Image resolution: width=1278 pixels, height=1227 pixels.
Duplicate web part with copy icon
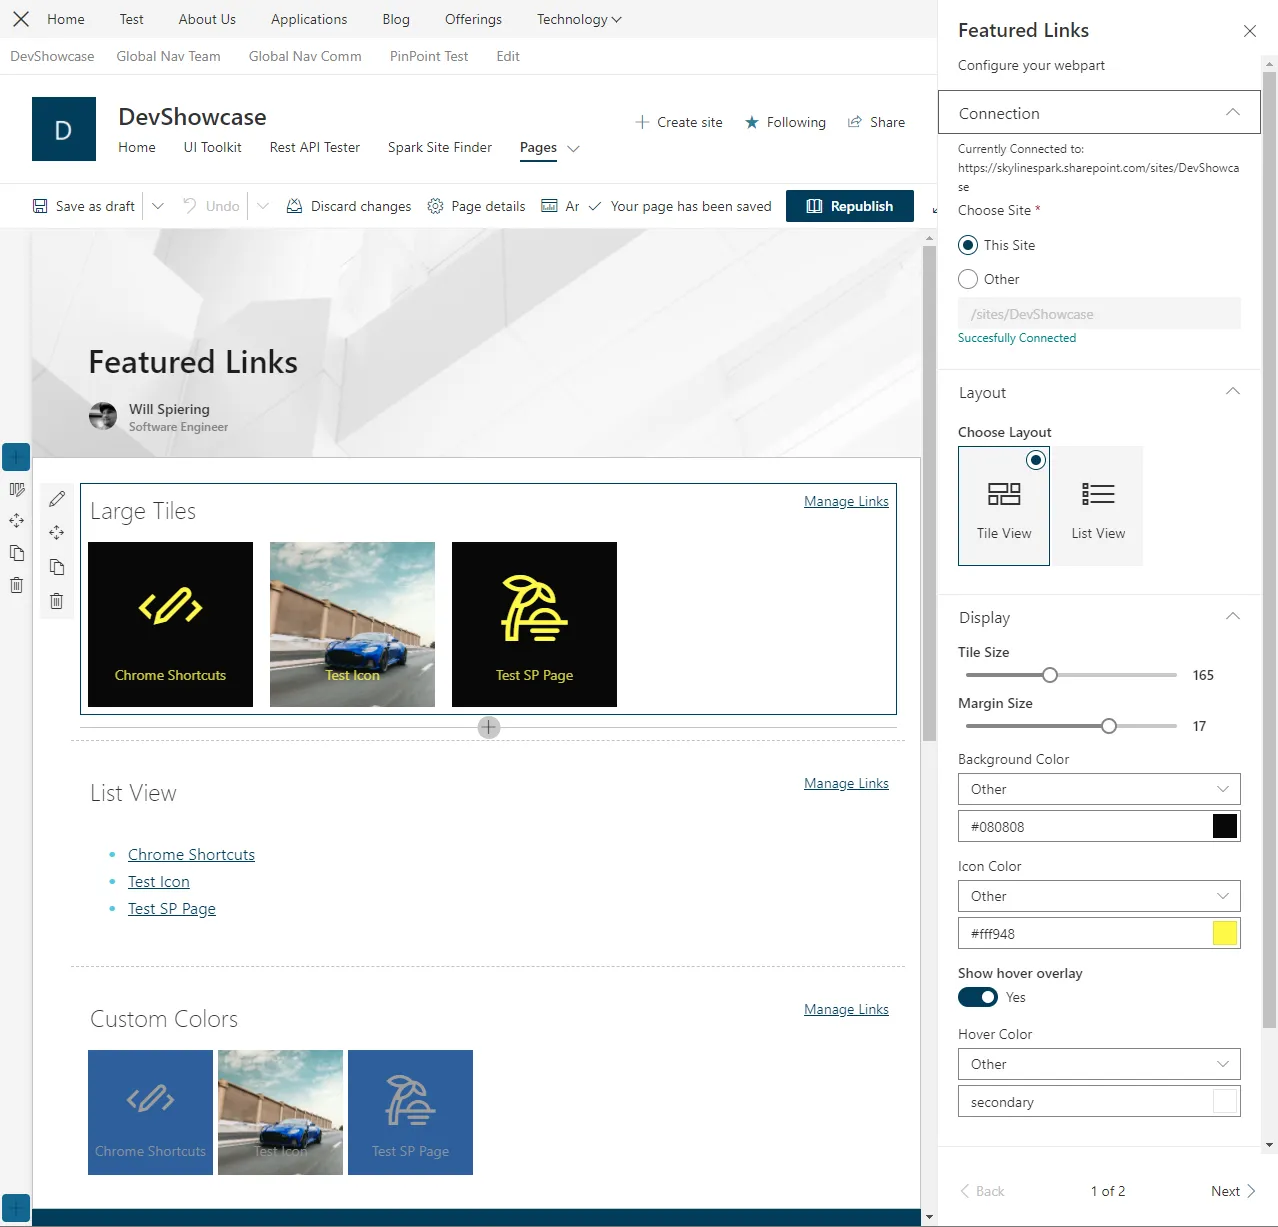(x=57, y=567)
